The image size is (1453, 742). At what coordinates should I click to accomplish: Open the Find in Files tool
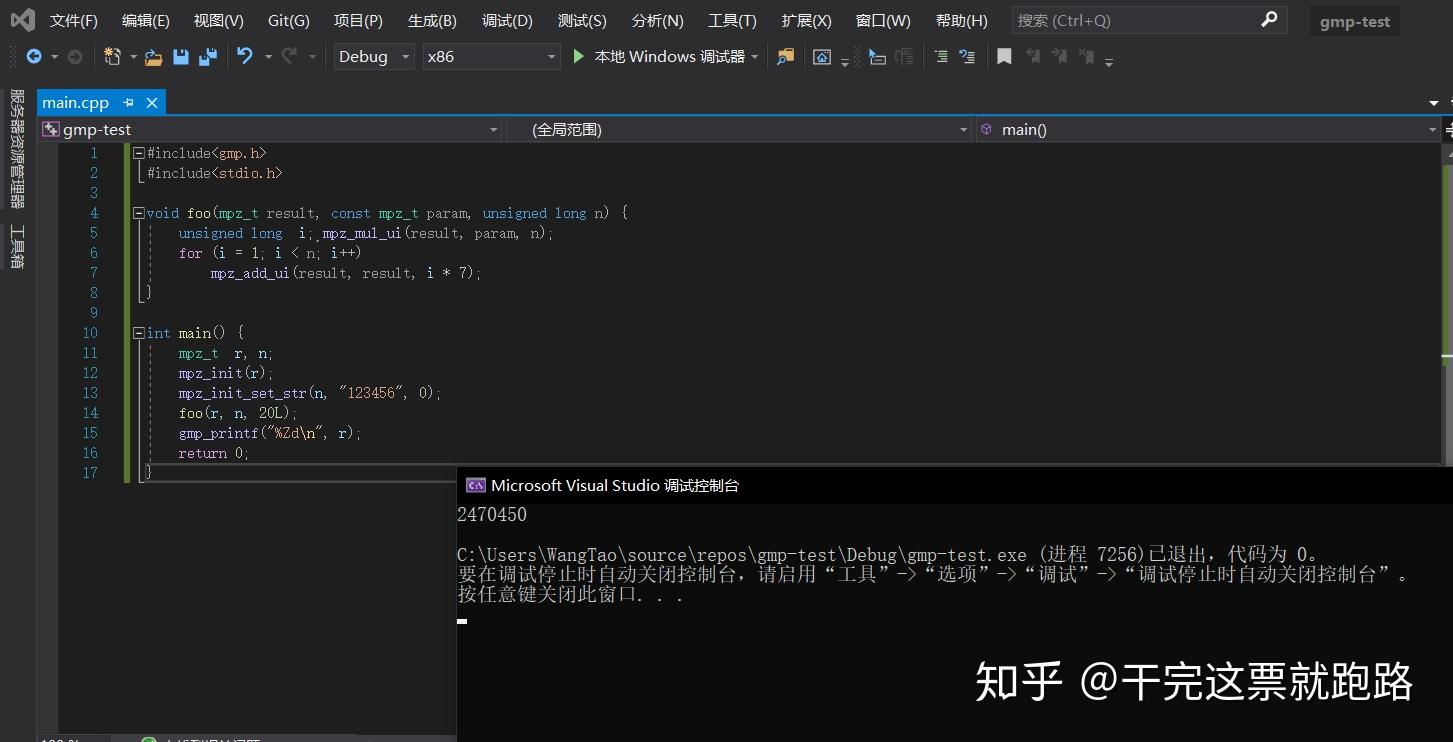(x=785, y=56)
